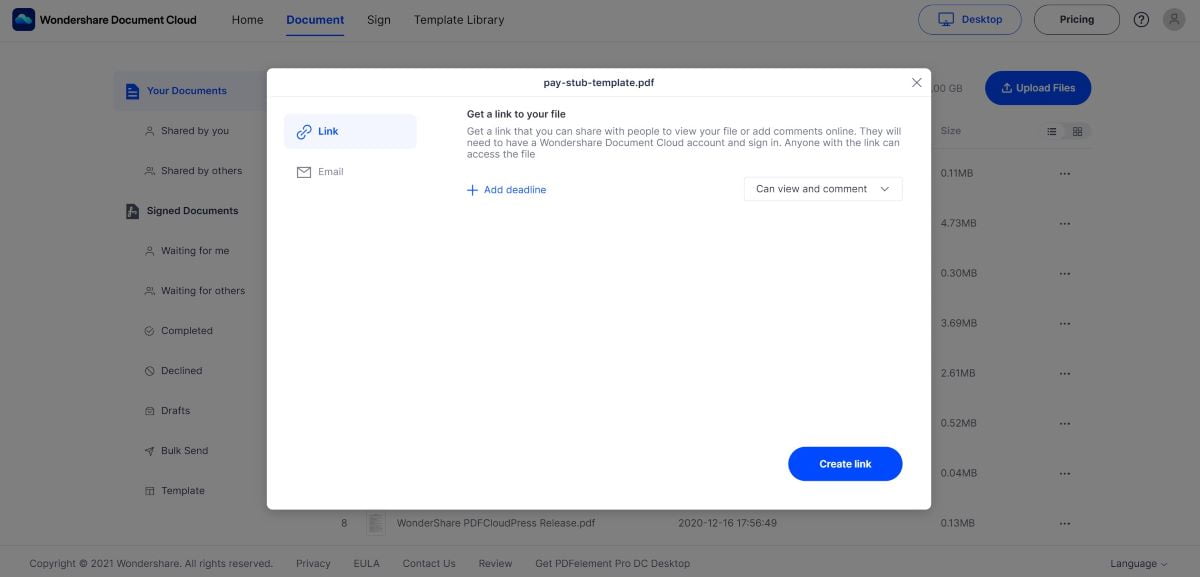Go to the Sign tab
This screenshot has width=1200, height=577.
pos(379,19)
